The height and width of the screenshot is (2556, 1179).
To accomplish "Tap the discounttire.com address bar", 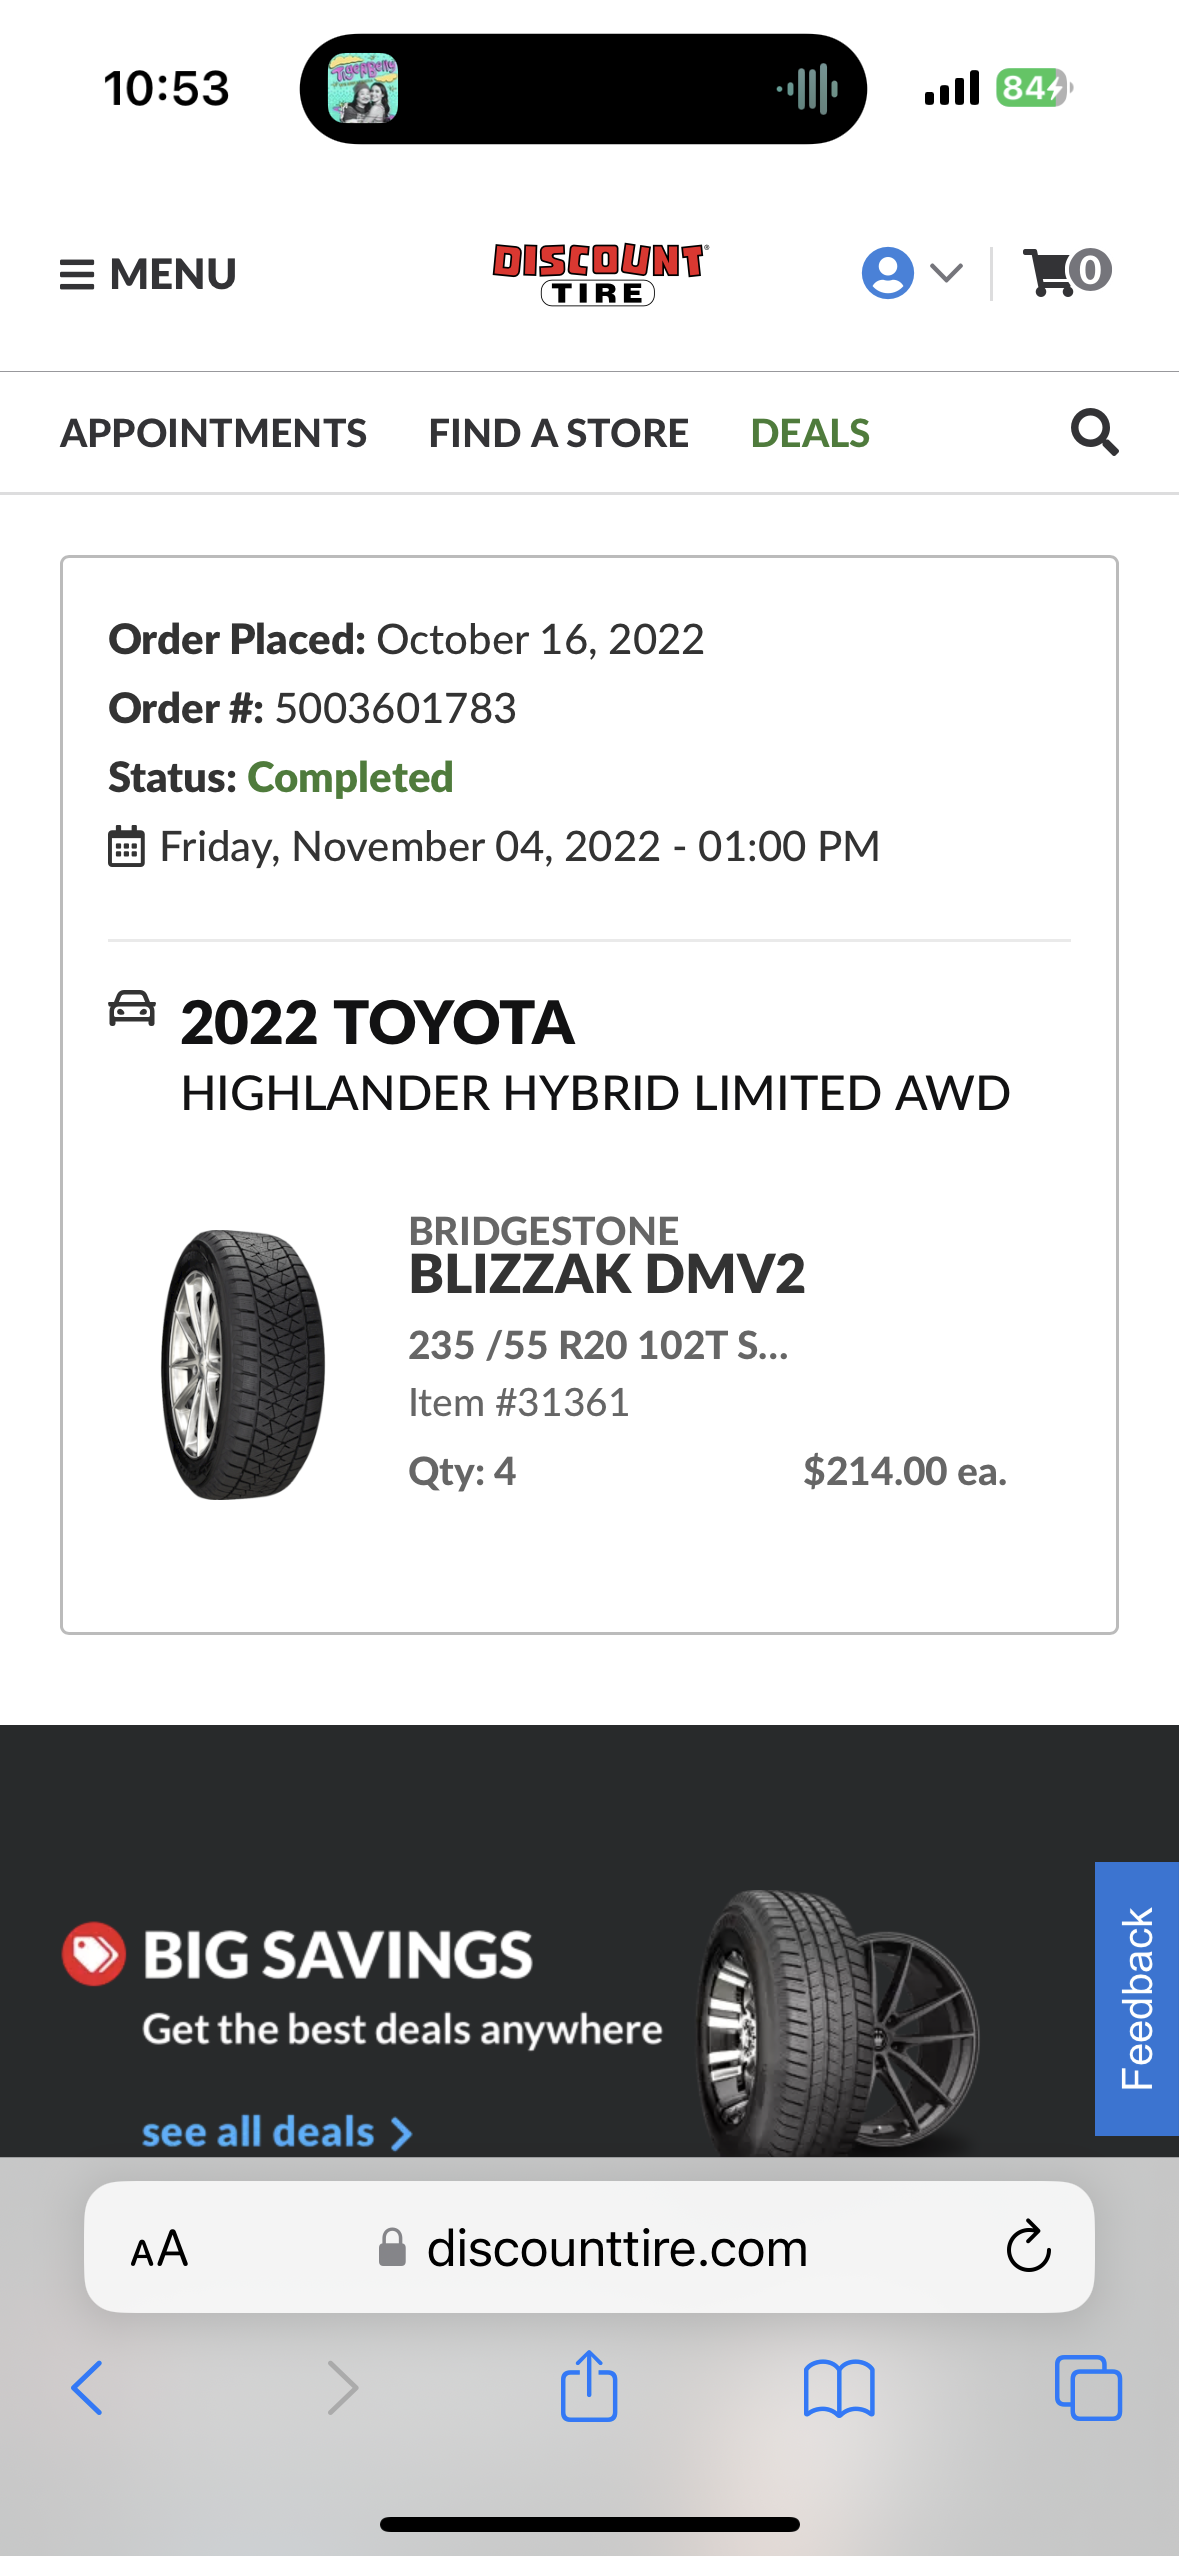I will tap(616, 2249).
